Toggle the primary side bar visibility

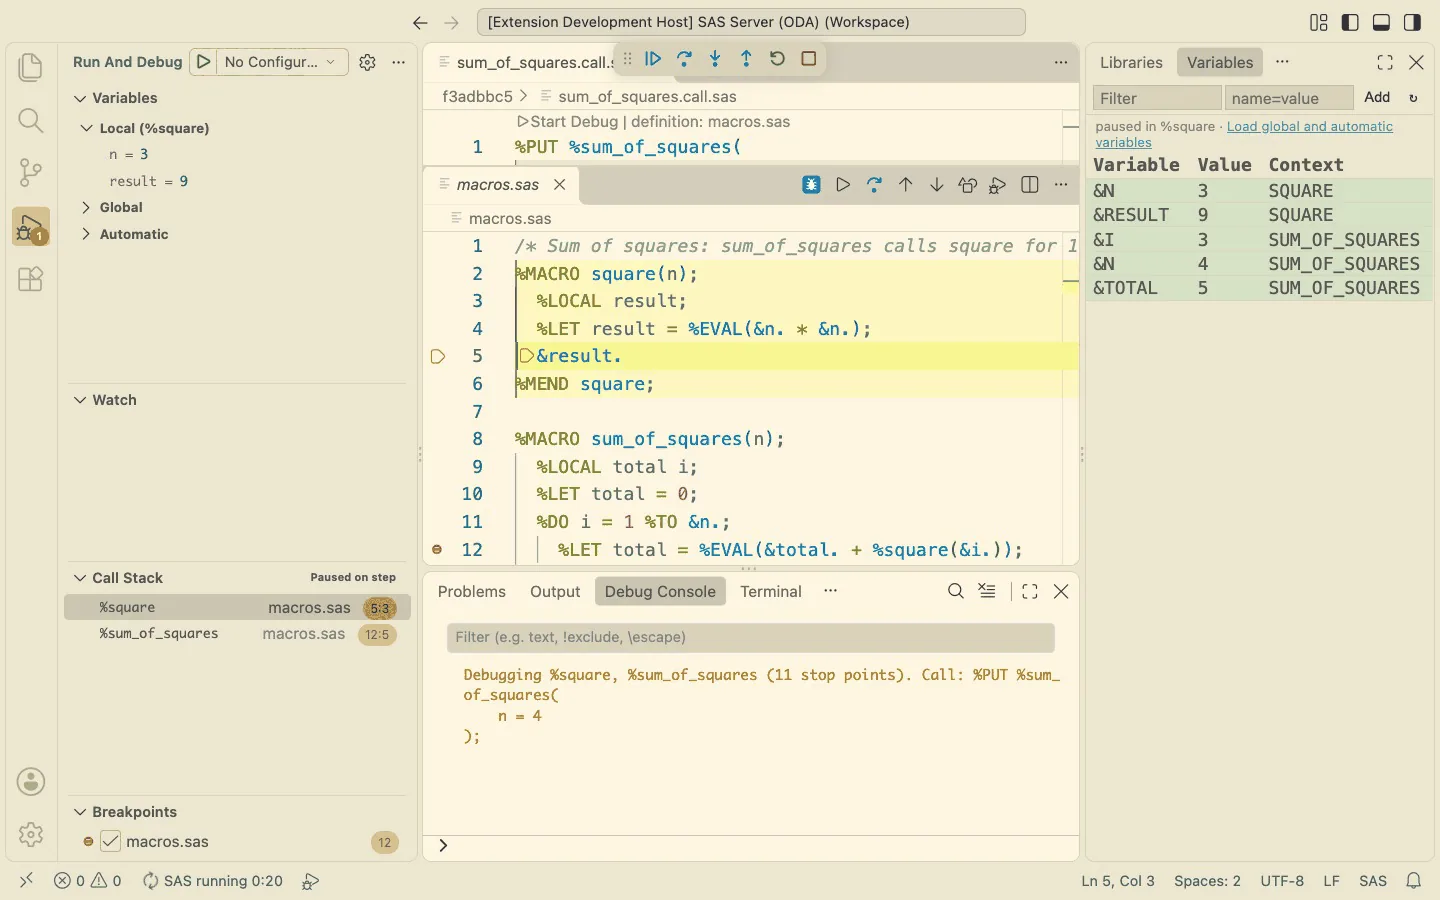click(x=1350, y=22)
